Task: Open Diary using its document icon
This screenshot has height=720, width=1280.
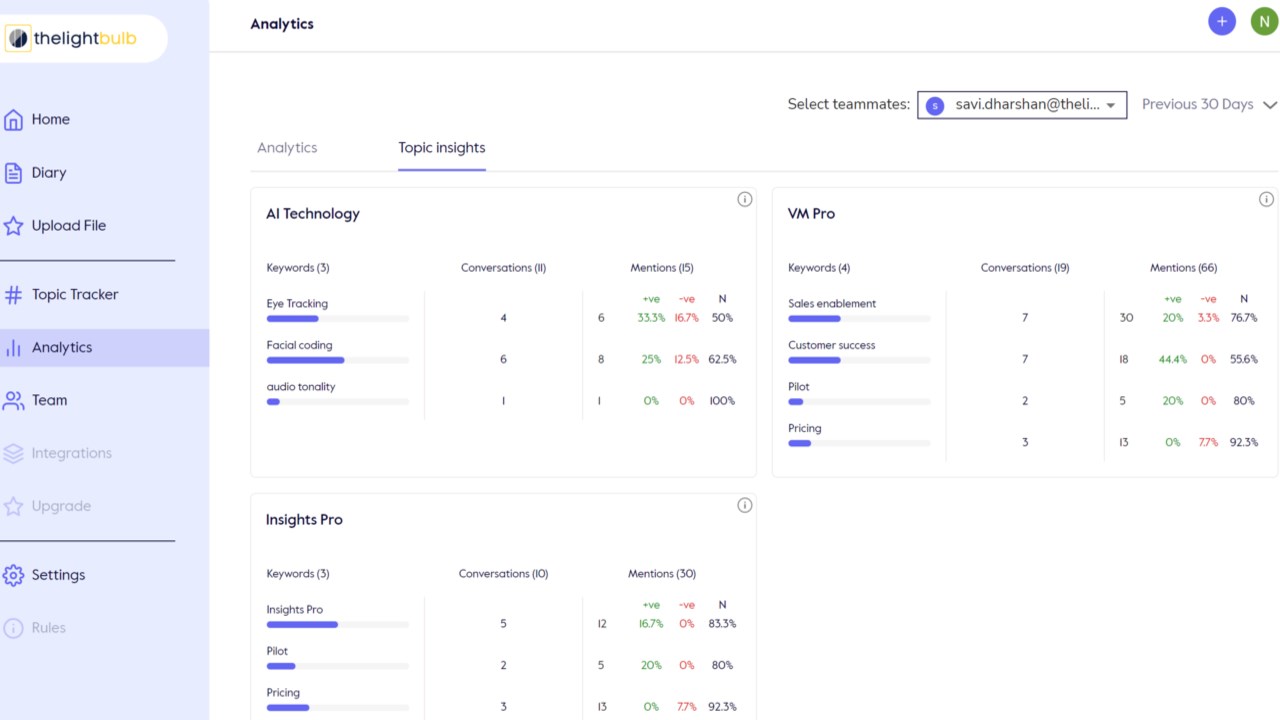Action: pos(13,173)
